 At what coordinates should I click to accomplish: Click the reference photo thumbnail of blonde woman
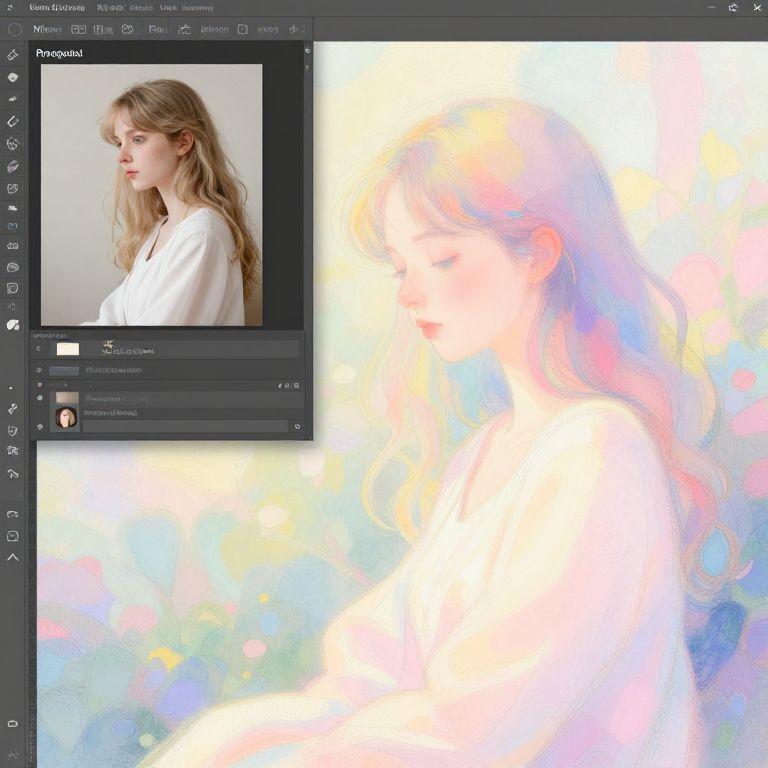151,195
